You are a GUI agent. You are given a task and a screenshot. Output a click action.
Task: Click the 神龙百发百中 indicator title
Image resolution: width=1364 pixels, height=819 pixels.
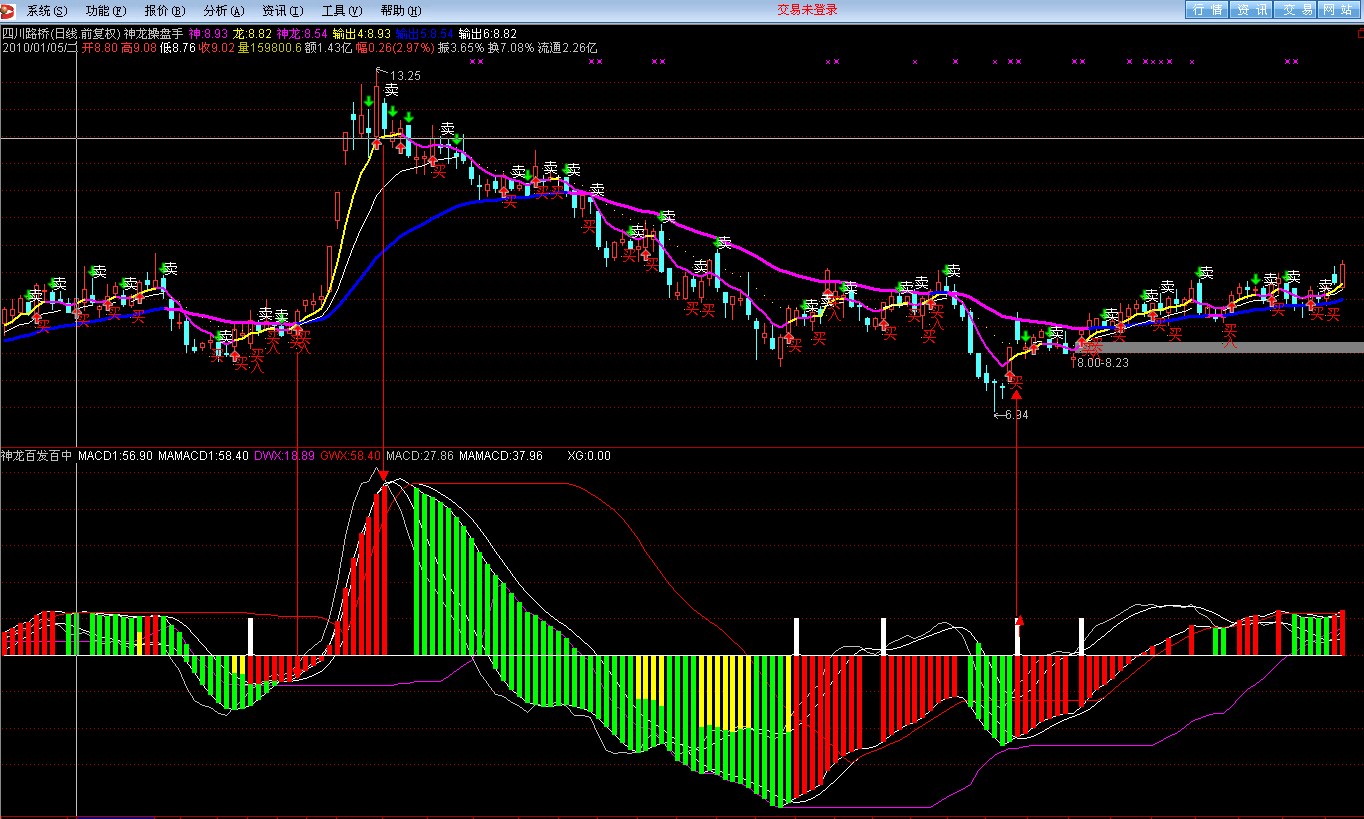pyautogui.click(x=37, y=456)
